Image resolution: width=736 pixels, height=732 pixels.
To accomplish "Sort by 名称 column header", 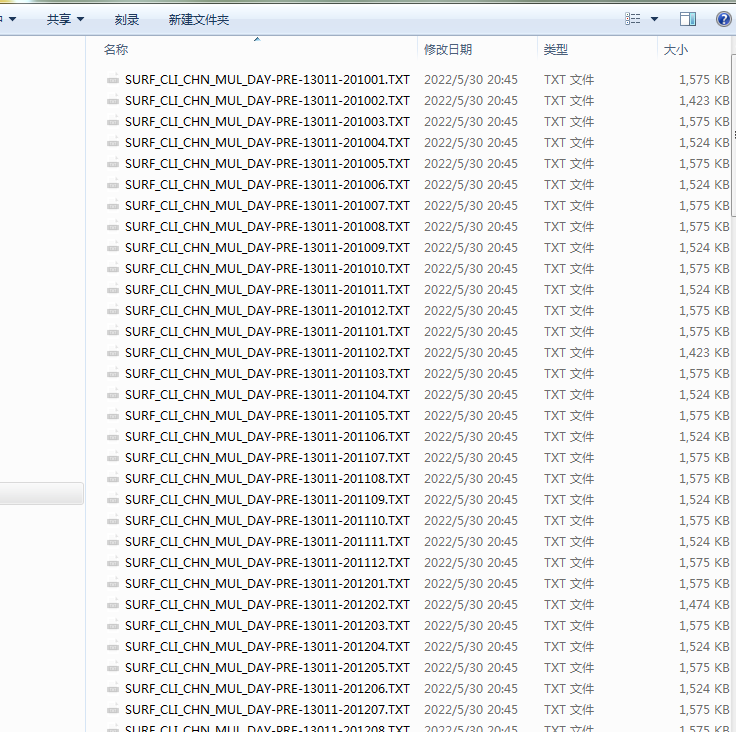I will (115, 49).
